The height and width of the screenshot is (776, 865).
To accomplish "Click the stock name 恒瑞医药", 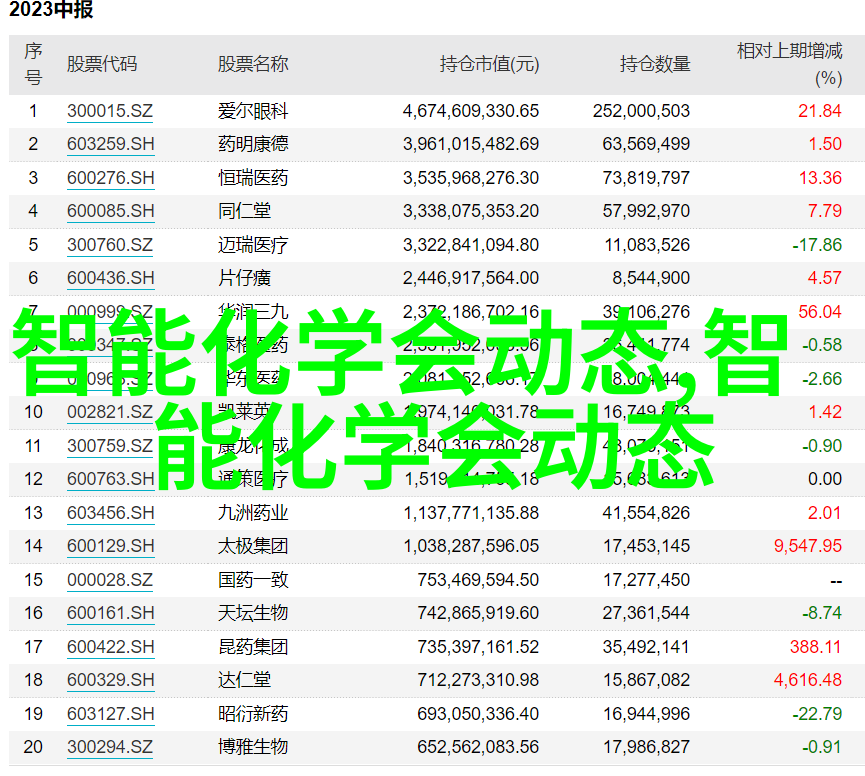I will 253,178.
